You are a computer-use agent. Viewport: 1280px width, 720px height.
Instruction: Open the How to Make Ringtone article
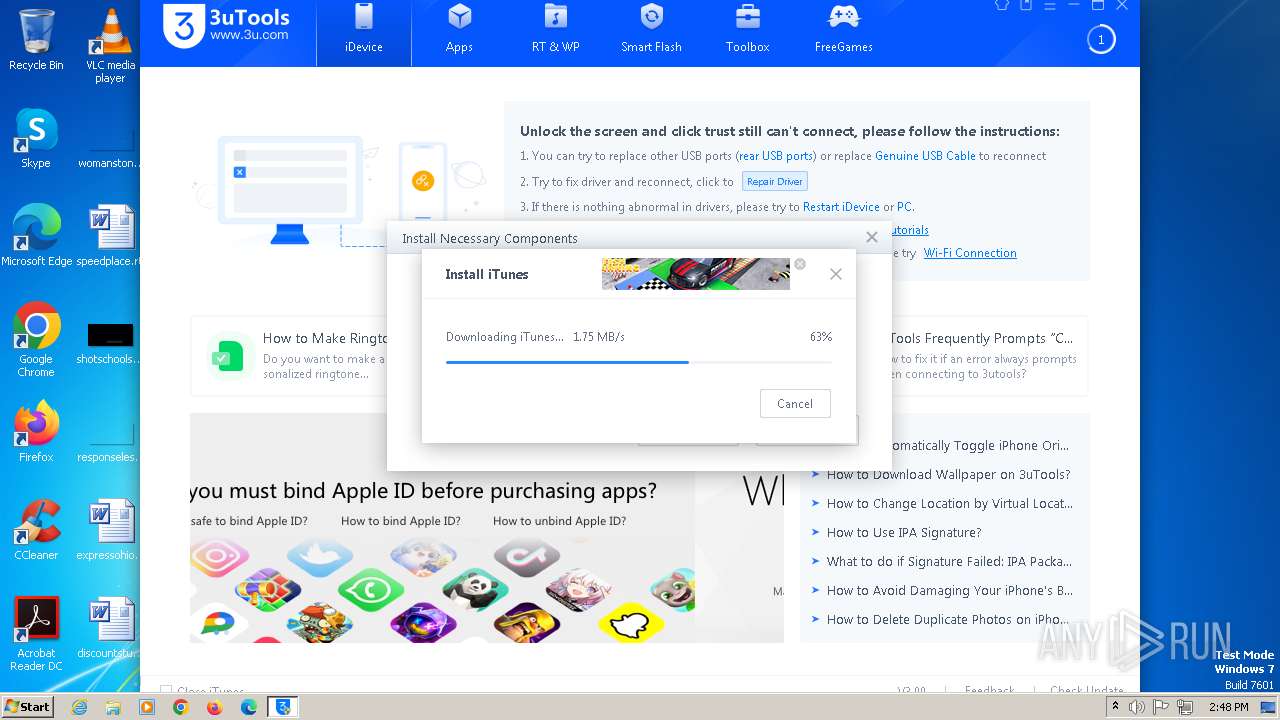pyautogui.click(x=325, y=339)
